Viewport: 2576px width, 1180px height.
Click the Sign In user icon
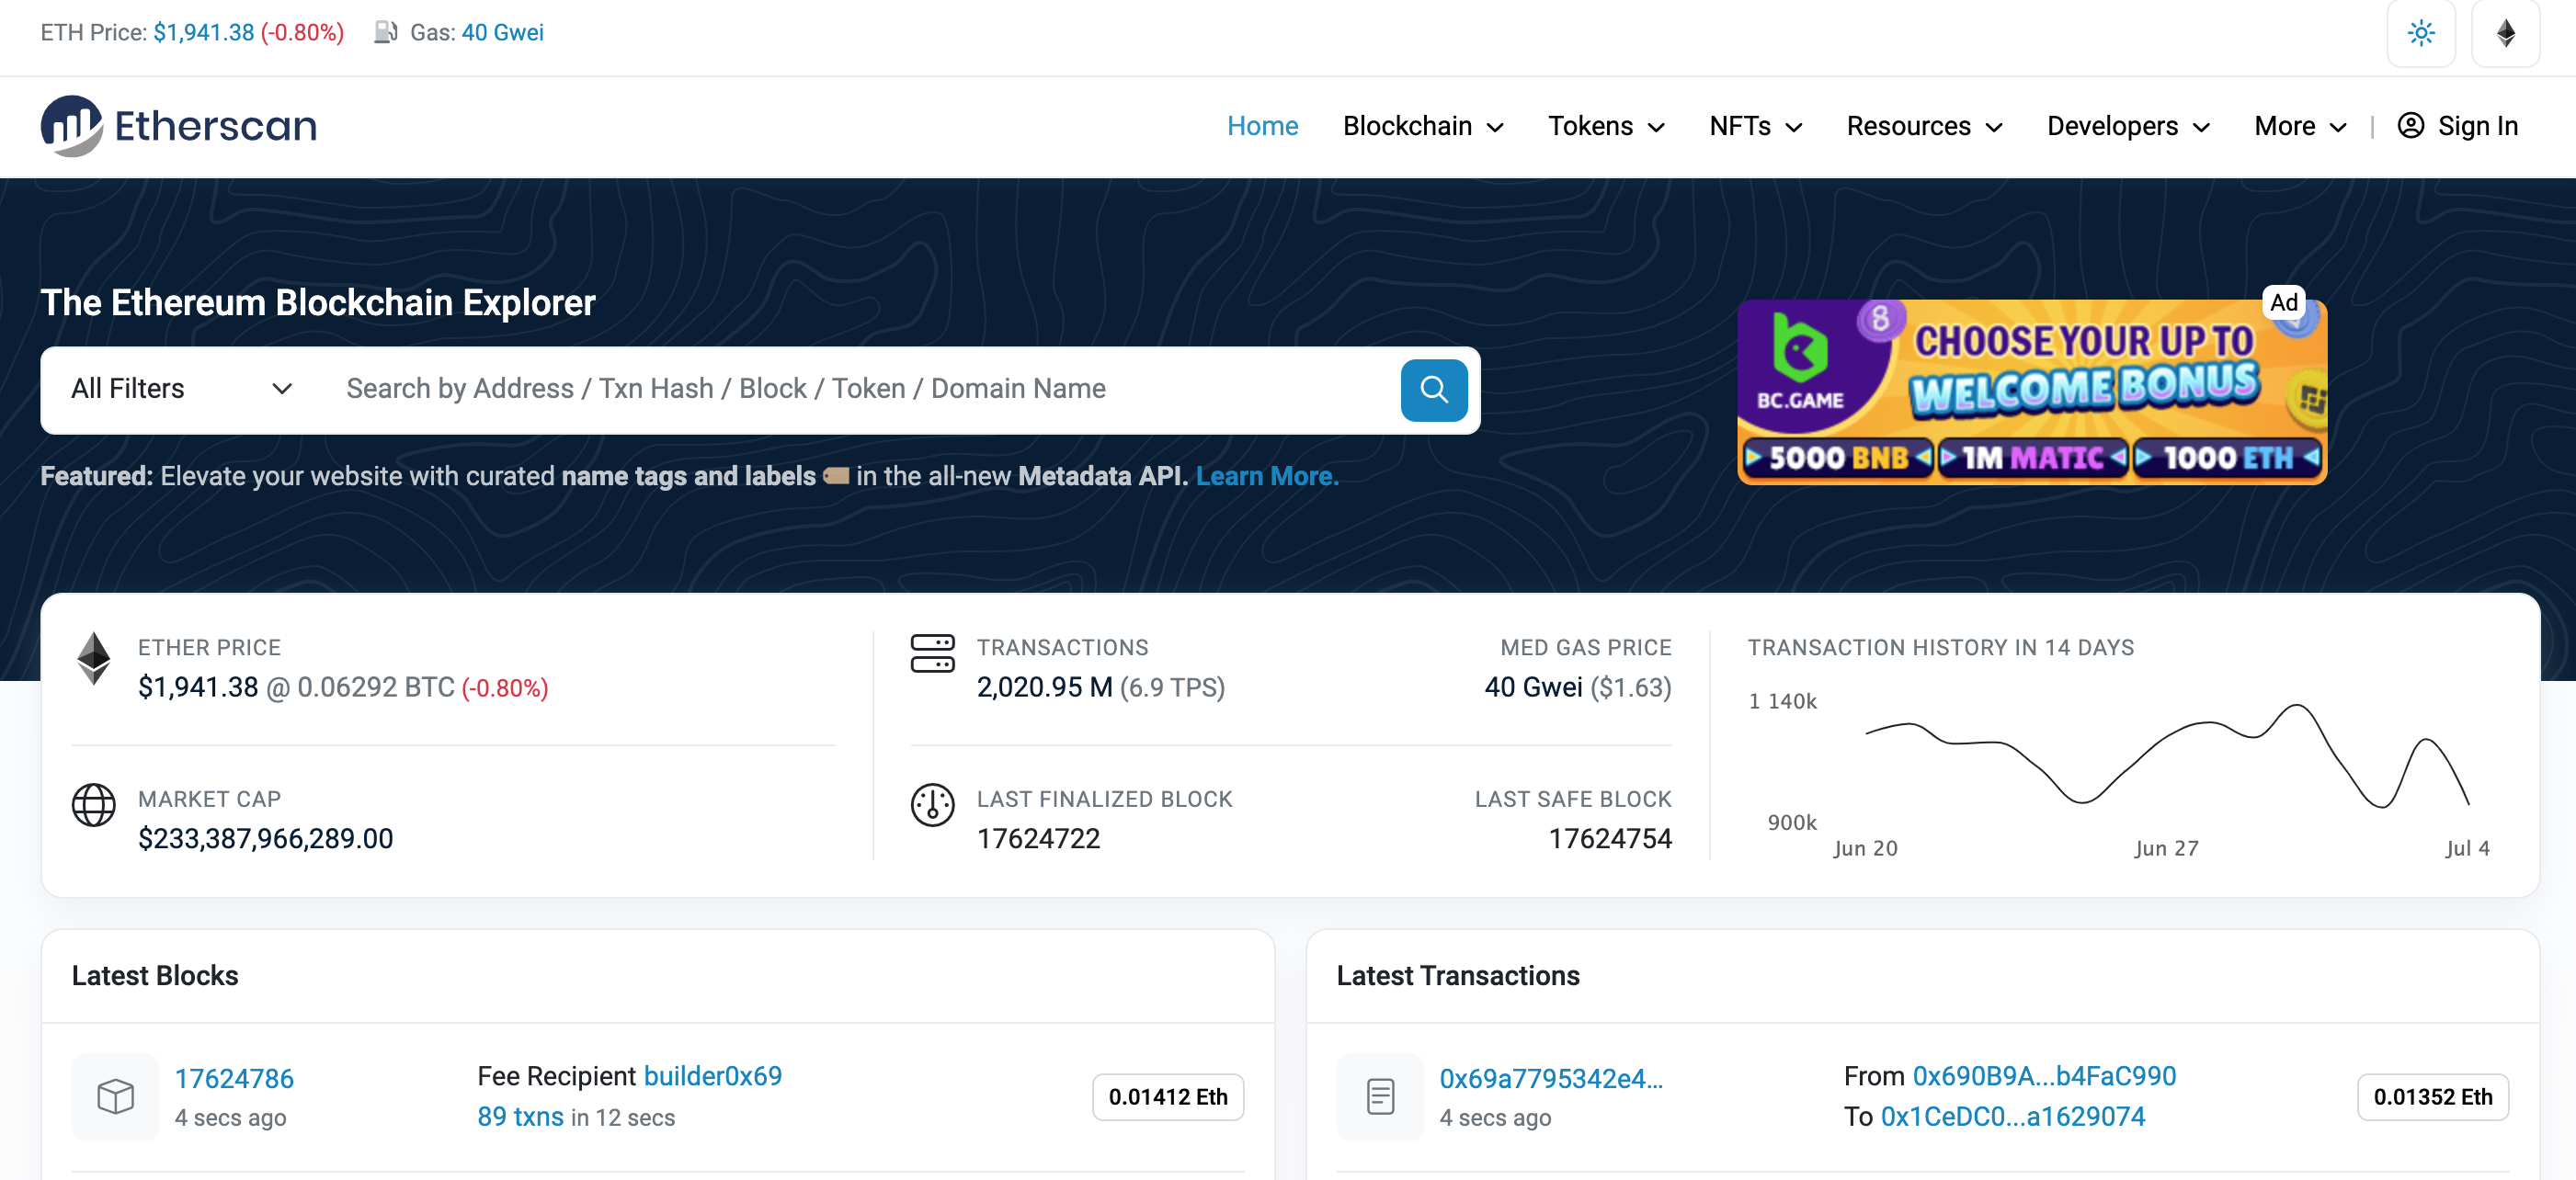coord(2410,126)
